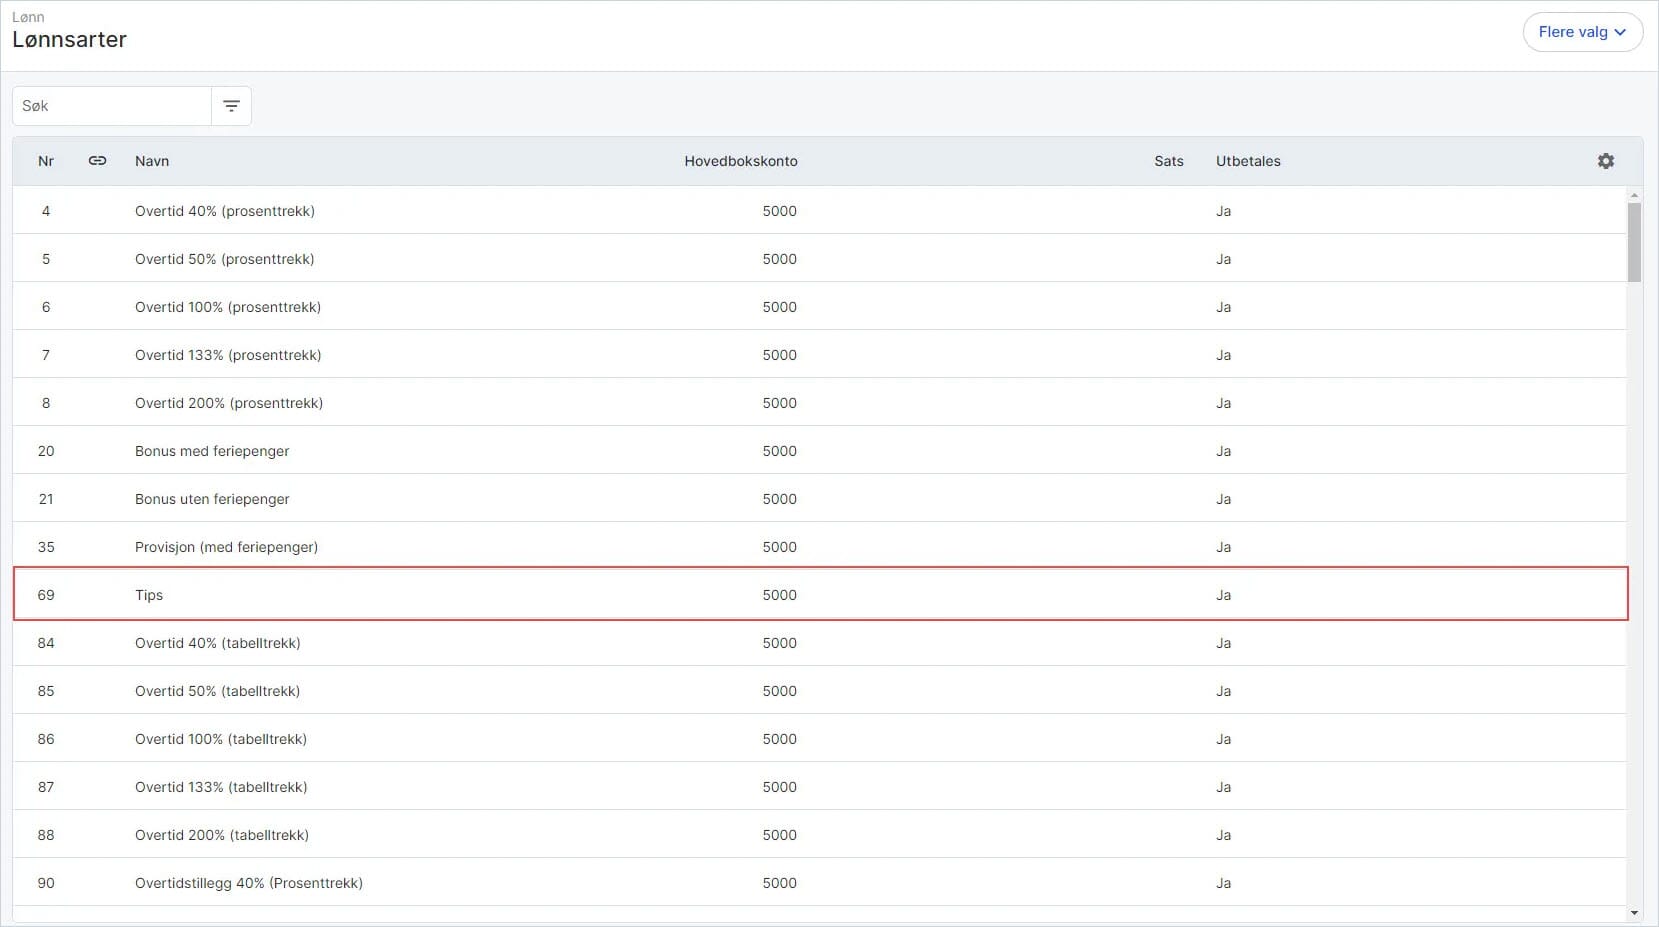Focus the Søk search field
Screen dimensions: 1659x927
(112, 106)
